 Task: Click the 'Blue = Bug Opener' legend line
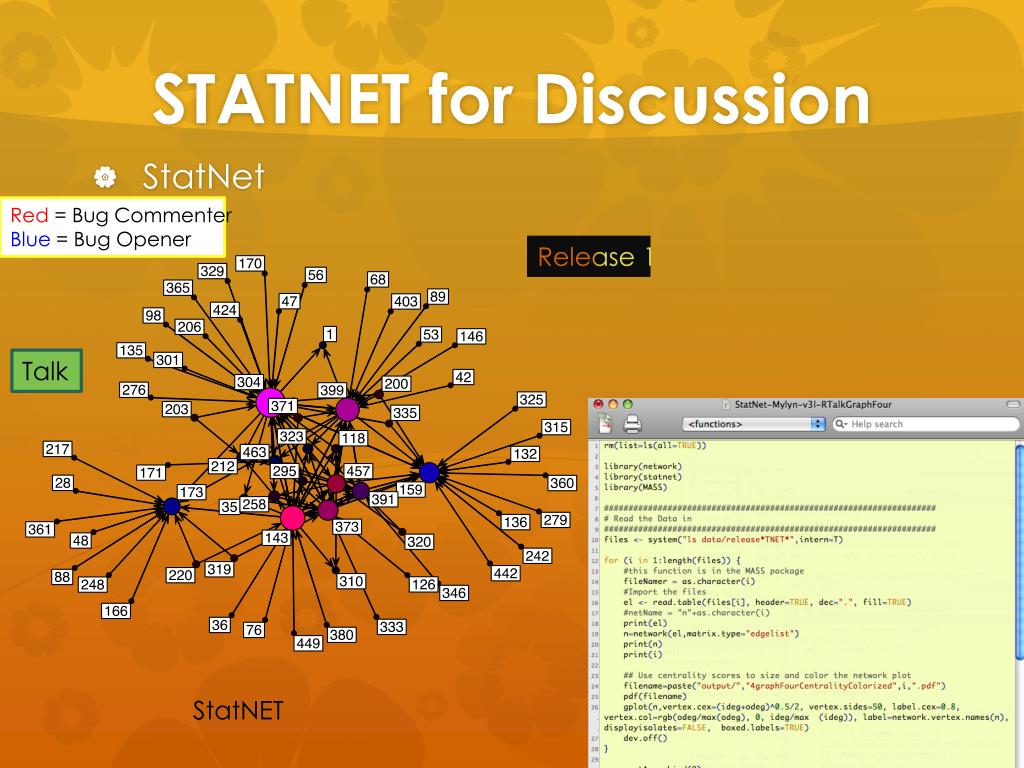(x=101, y=240)
